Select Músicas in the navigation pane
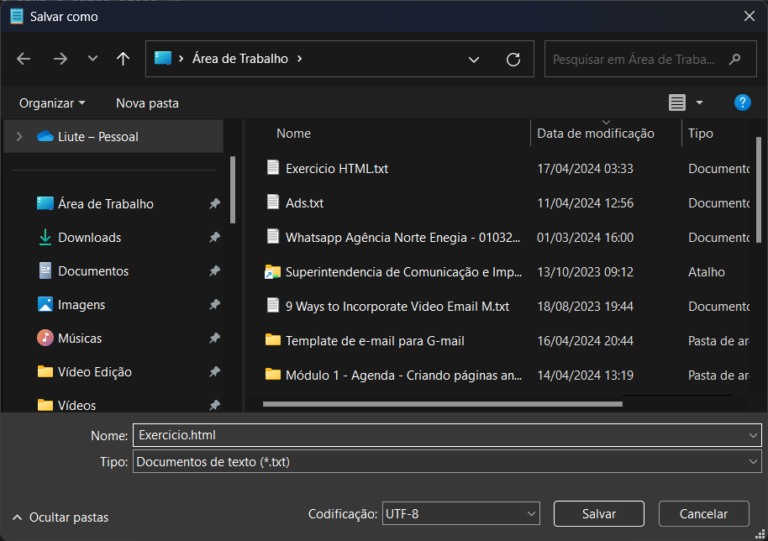 [80, 338]
